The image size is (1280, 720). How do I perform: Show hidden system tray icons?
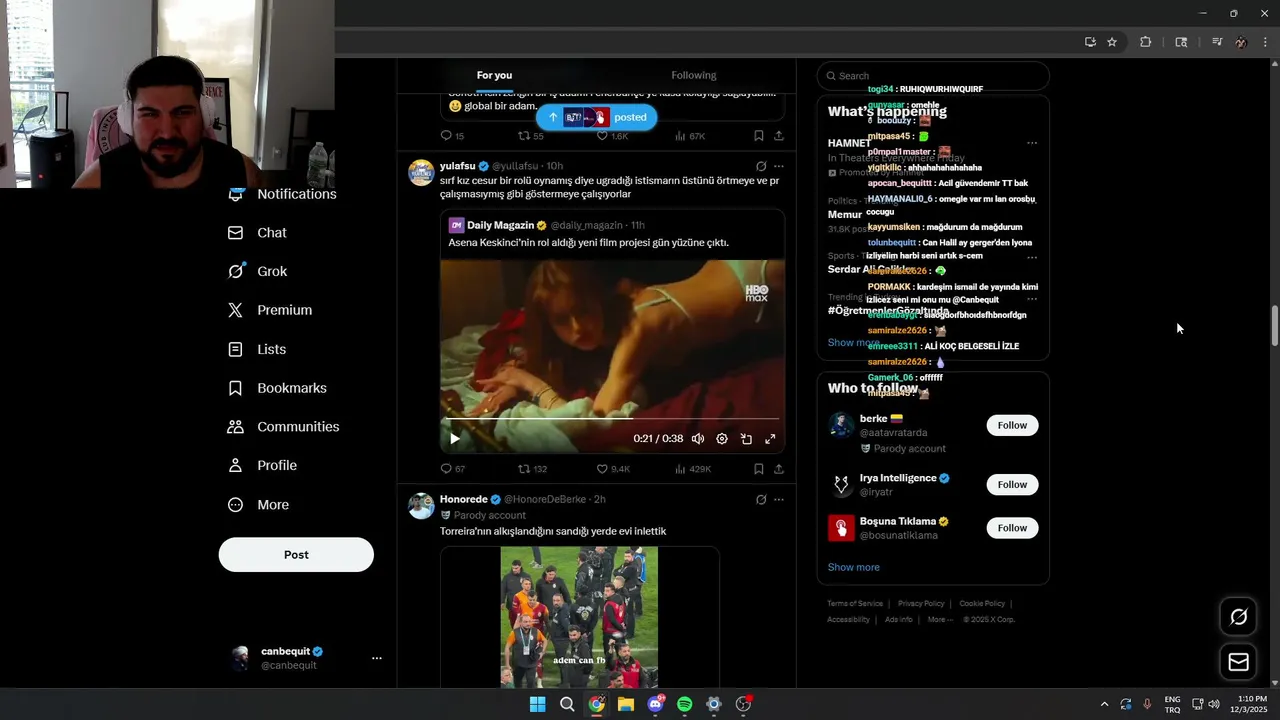(x=1104, y=704)
